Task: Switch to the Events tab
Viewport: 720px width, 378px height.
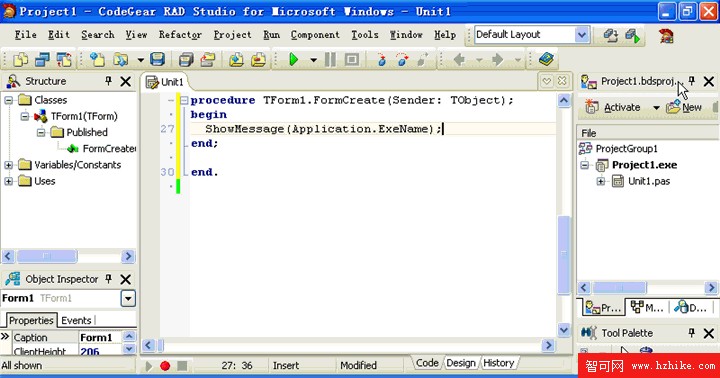Action: 76,321
